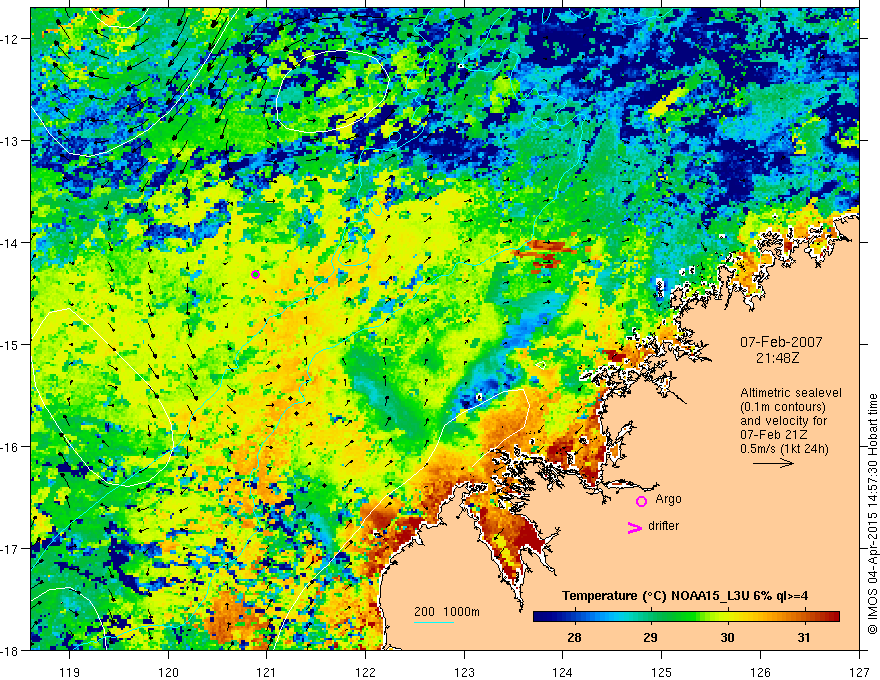The height and width of the screenshot is (680, 880).
Task: Click the longitude axis label '125'
Action: [662, 672]
